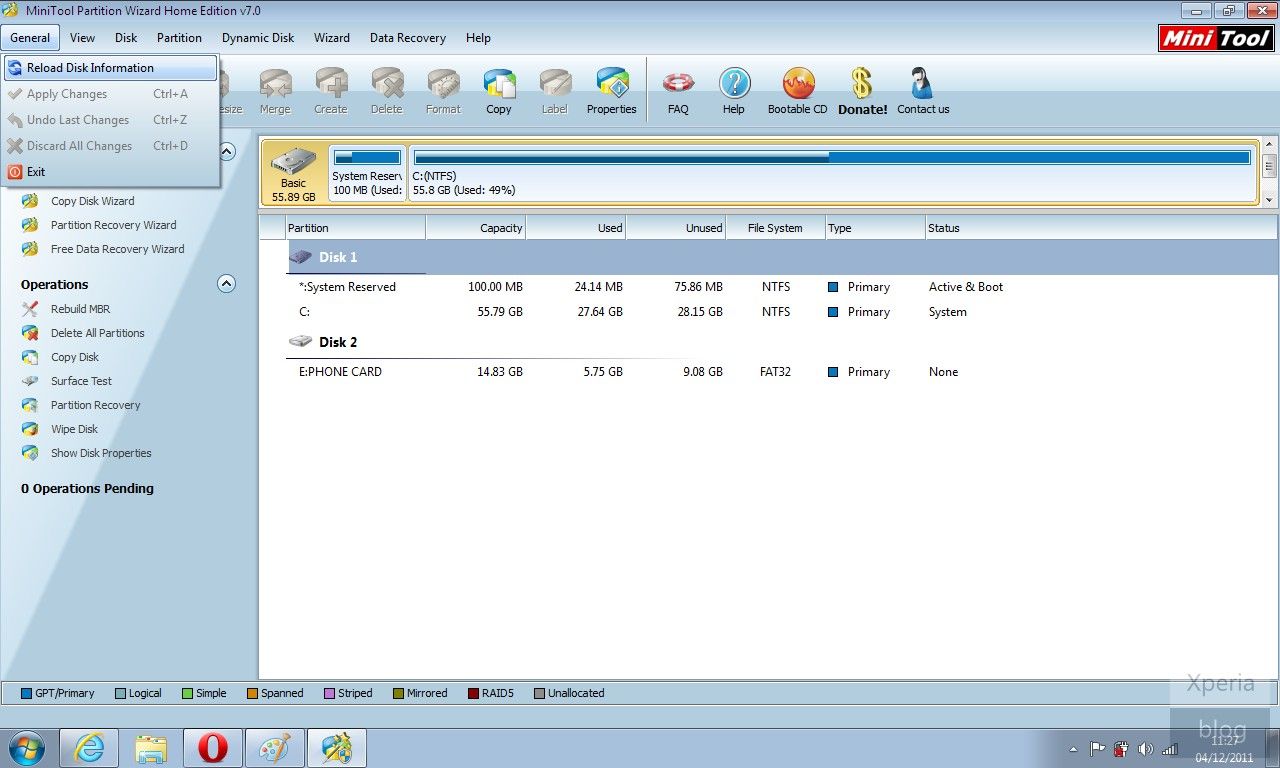1280x768 pixels.
Task: Select Undo Last Changes menu entry
Action: point(110,120)
